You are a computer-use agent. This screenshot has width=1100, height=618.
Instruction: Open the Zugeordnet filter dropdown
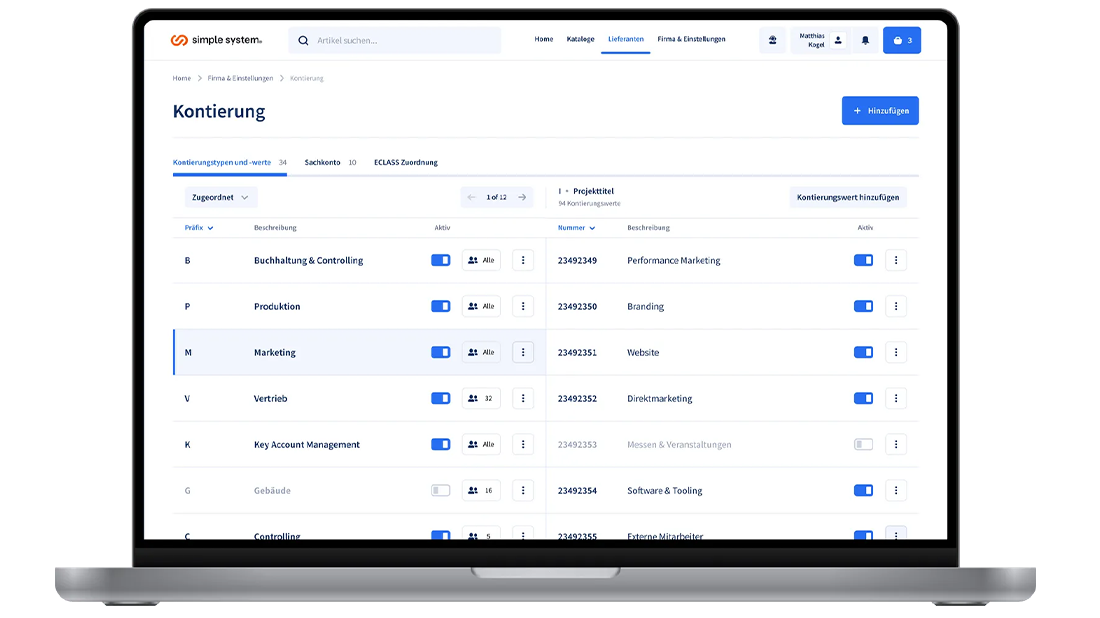click(x=220, y=197)
